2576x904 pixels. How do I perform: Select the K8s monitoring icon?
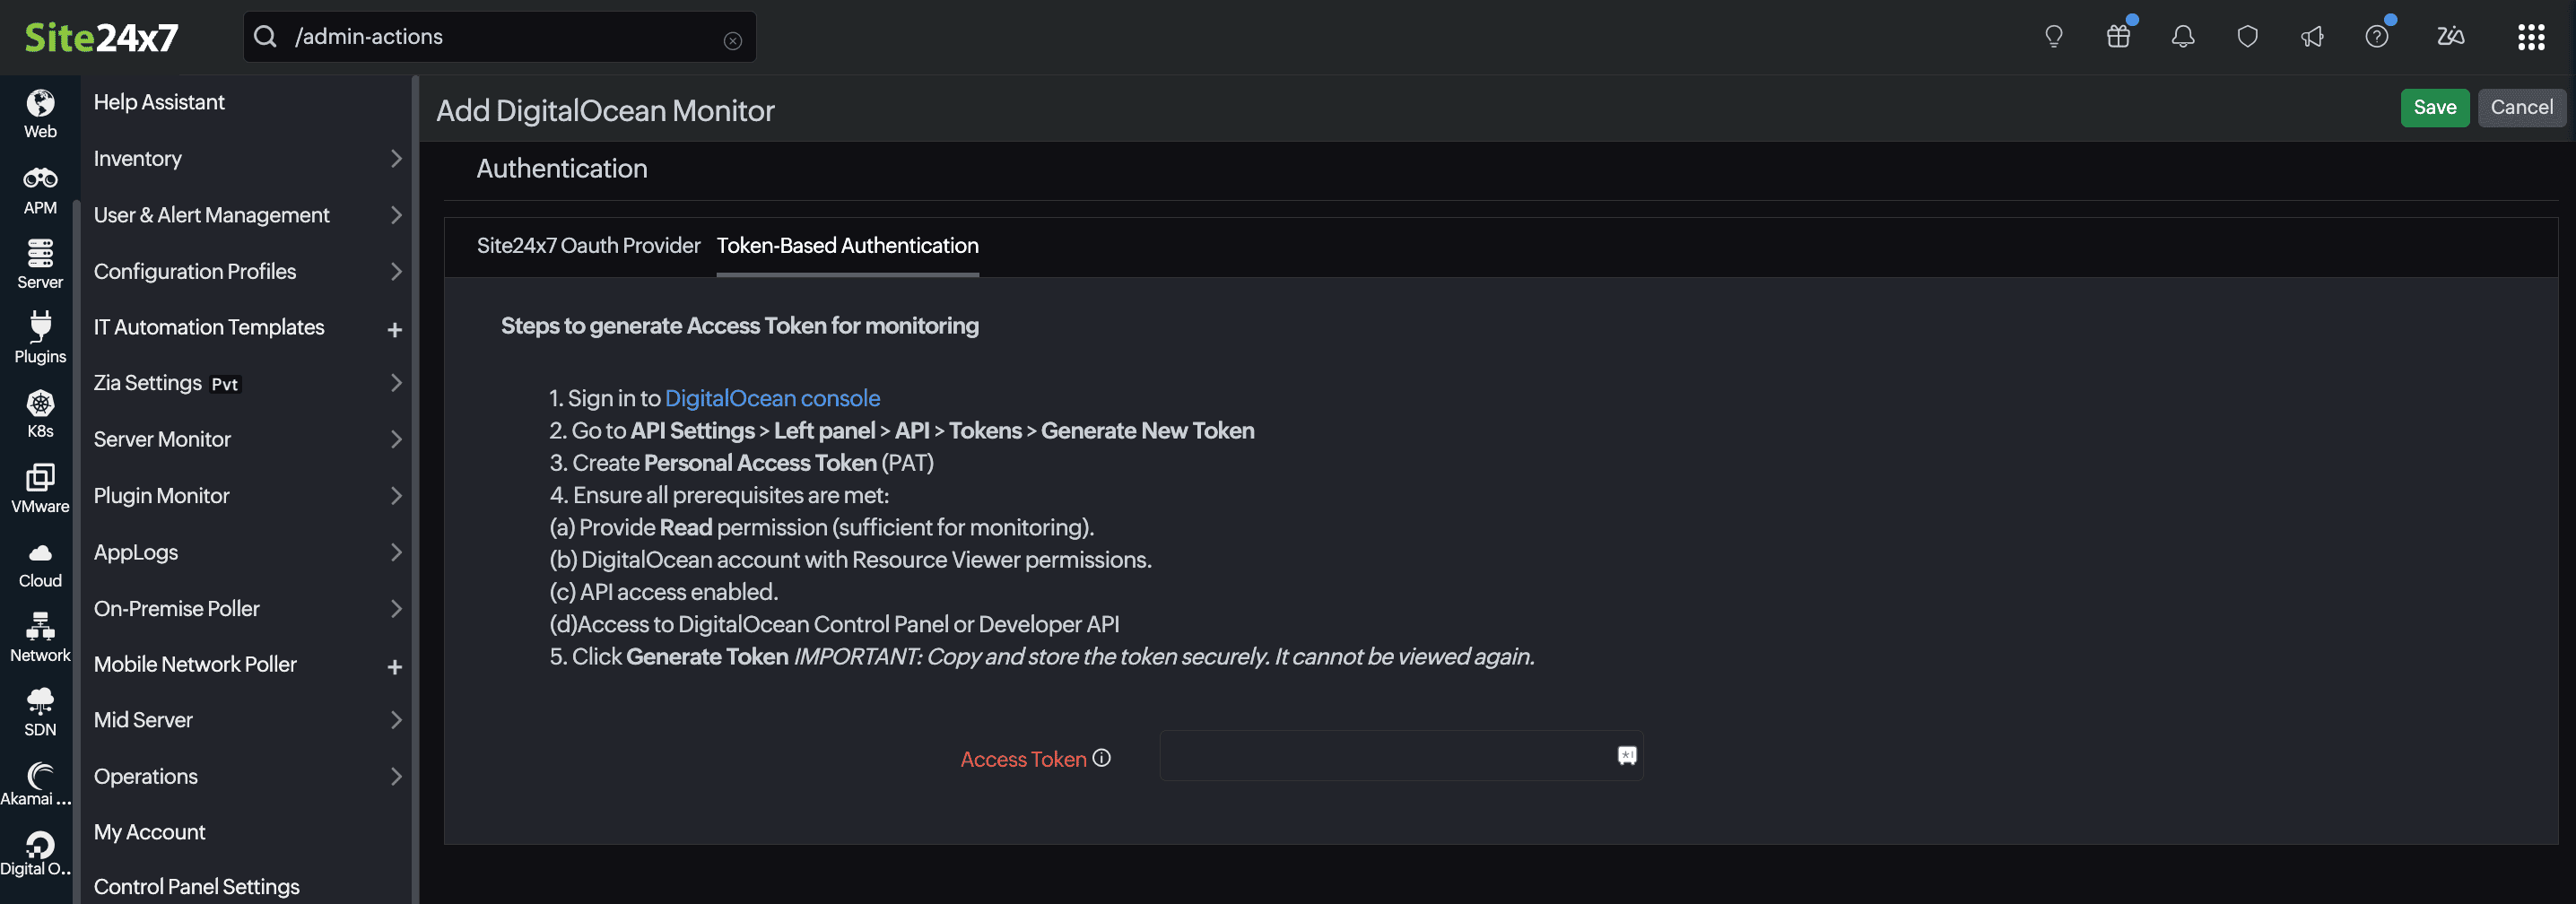[39, 411]
